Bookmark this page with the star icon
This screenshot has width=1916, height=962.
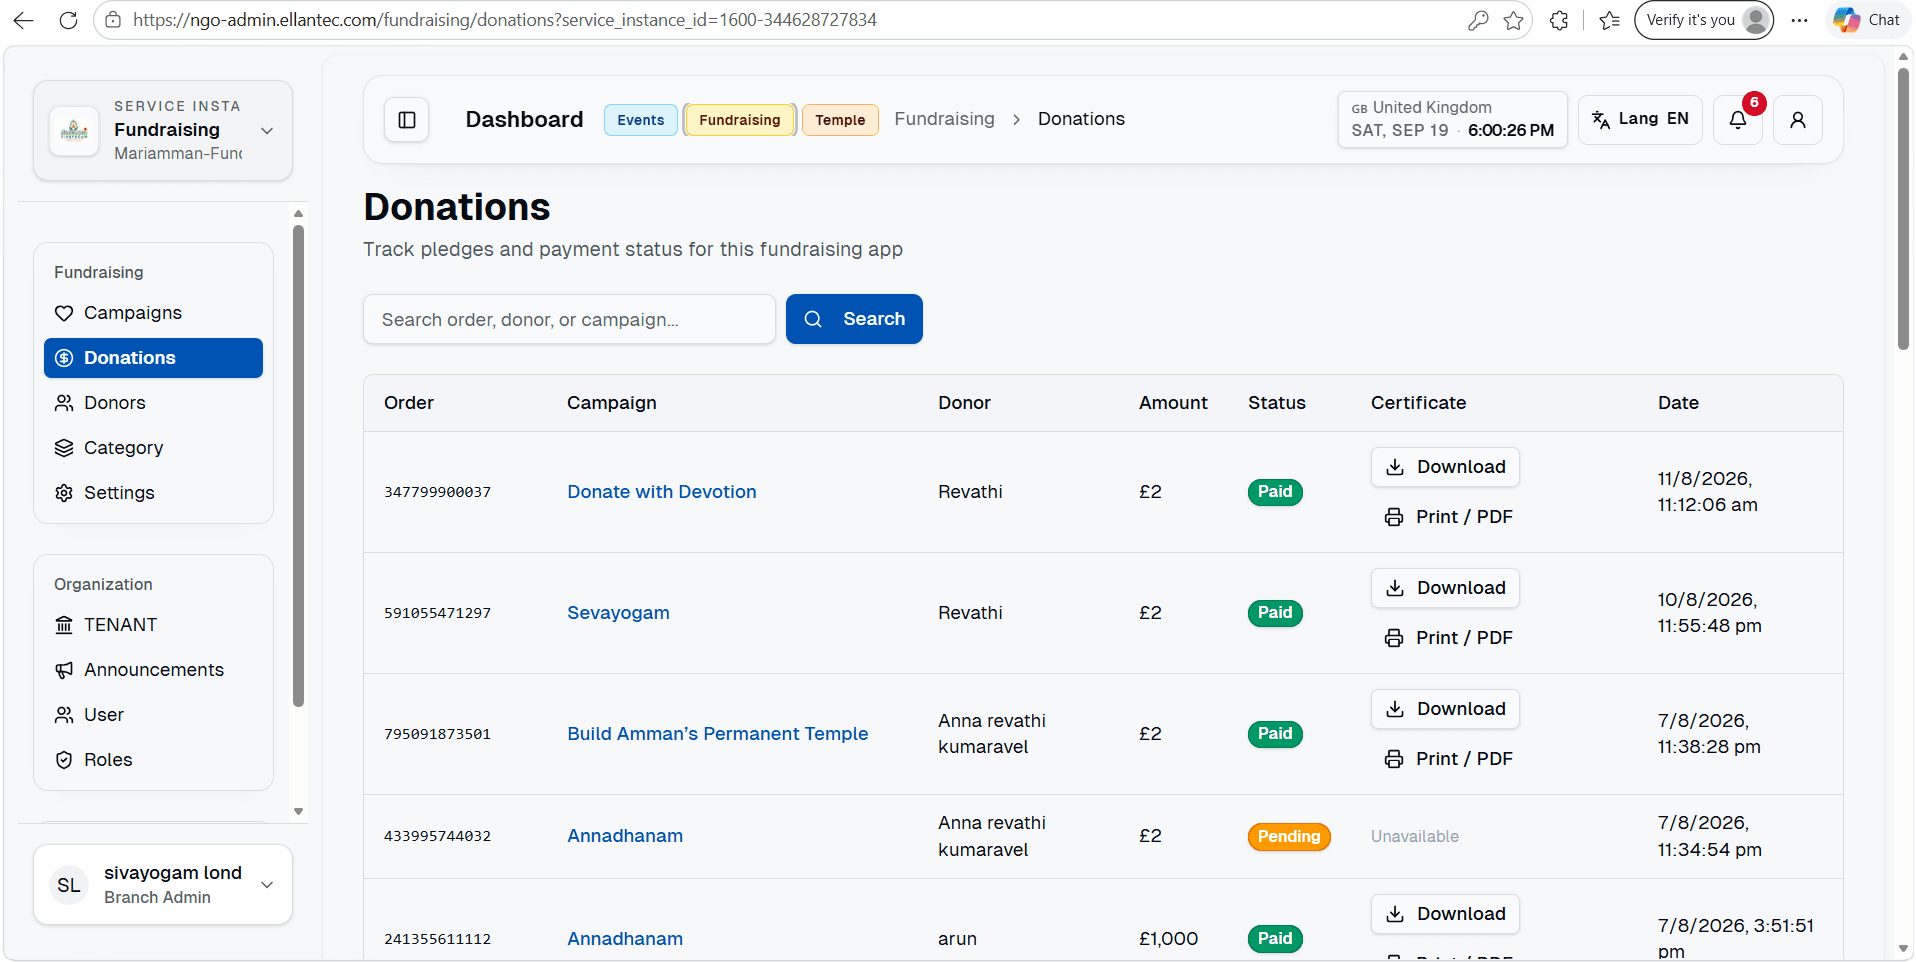click(x=1514, y=20)
